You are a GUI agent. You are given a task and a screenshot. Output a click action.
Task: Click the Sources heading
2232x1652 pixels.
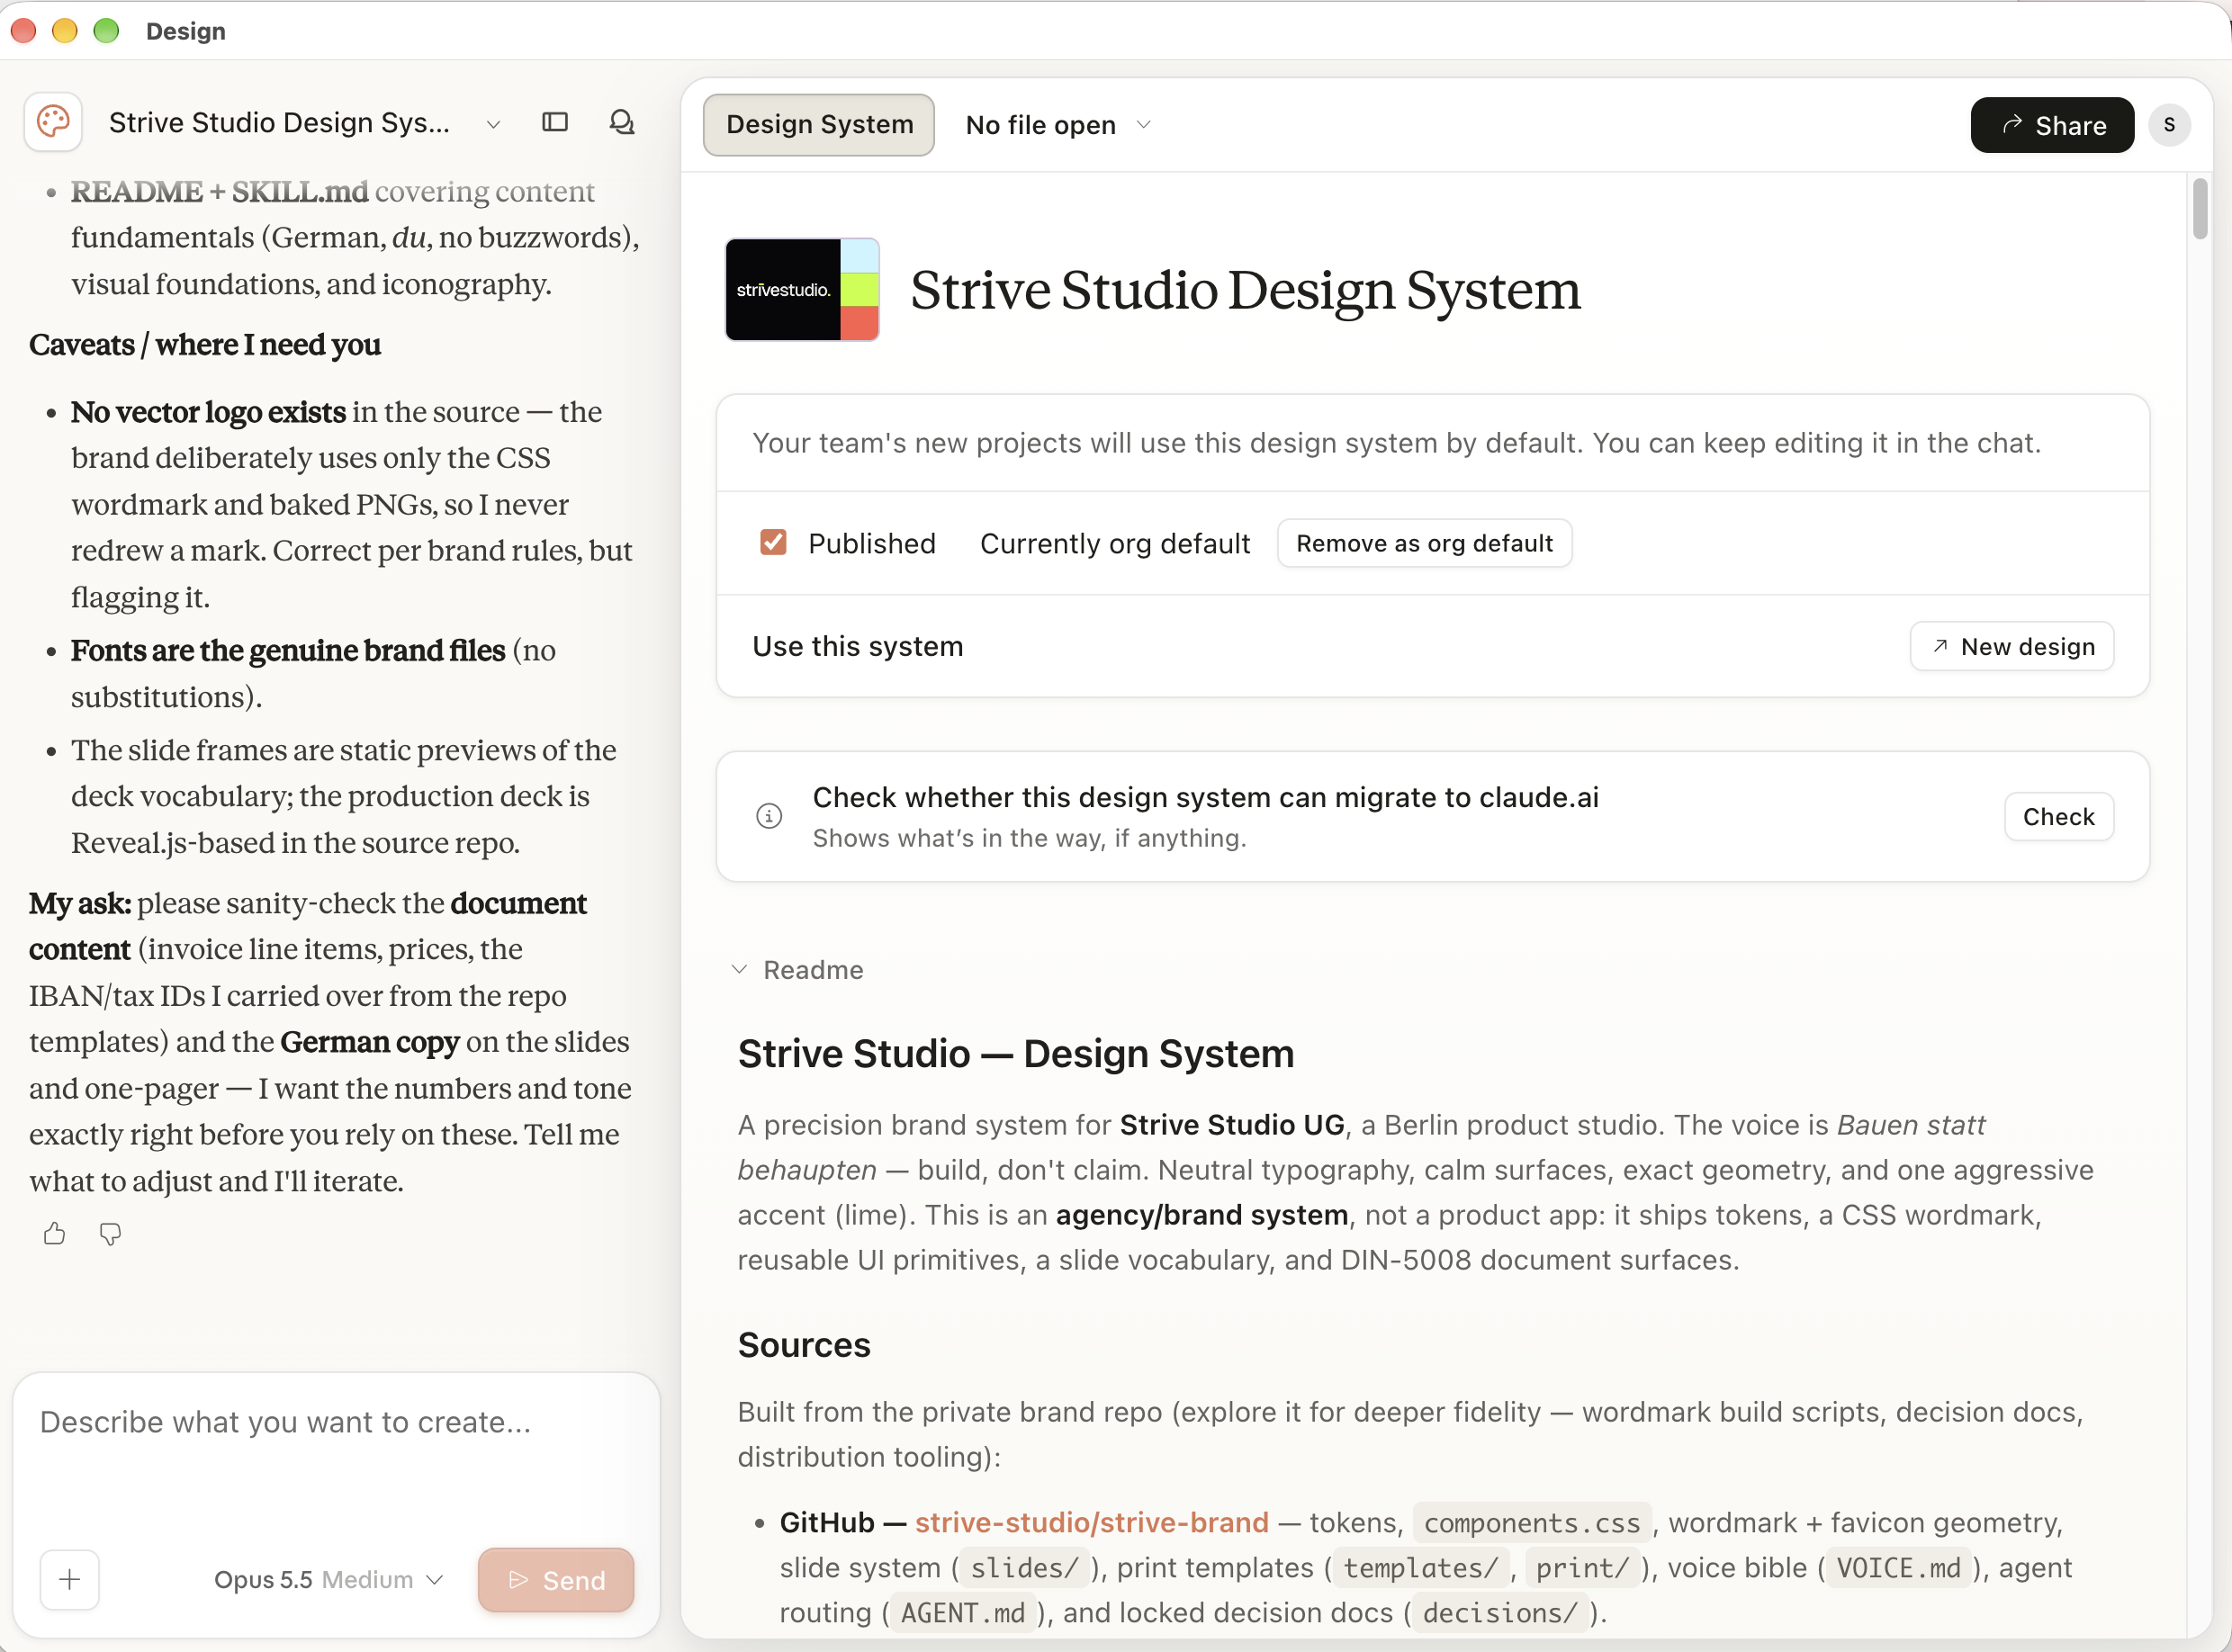click(x=804, y=1345)
